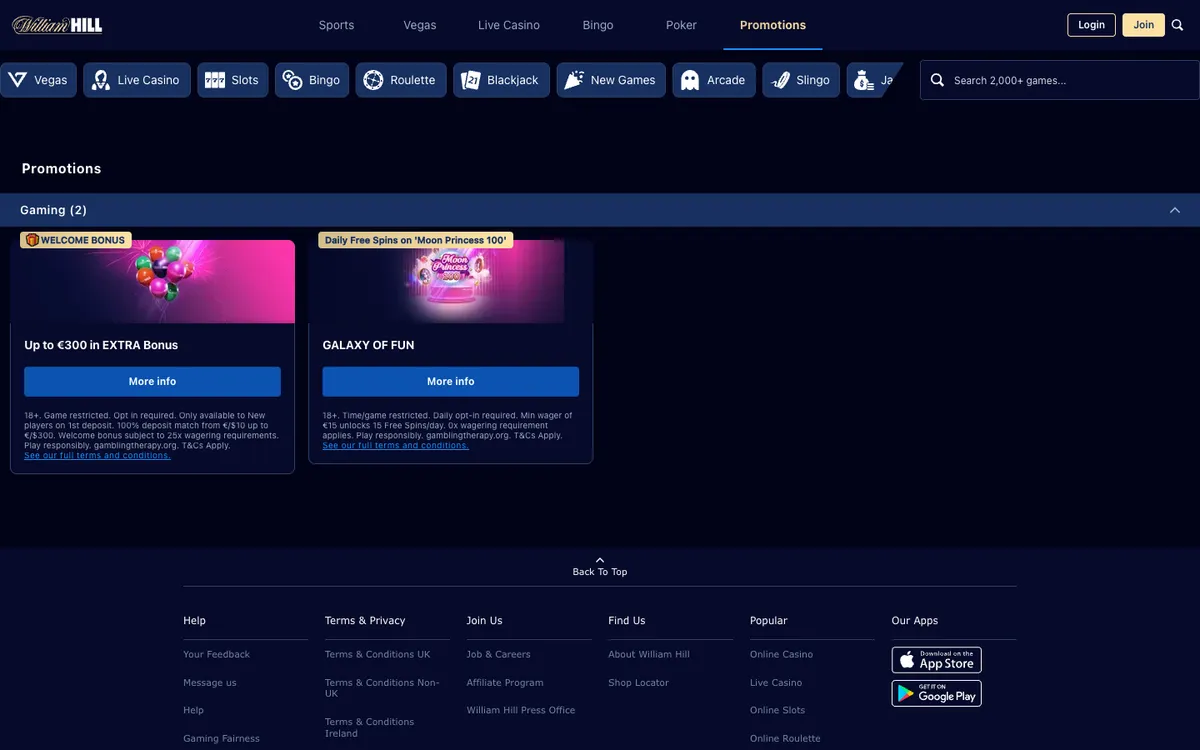Click More info for Welcome Bonus
The height and width of the screenshot is (750, 1200).
(x=152, y=381)
